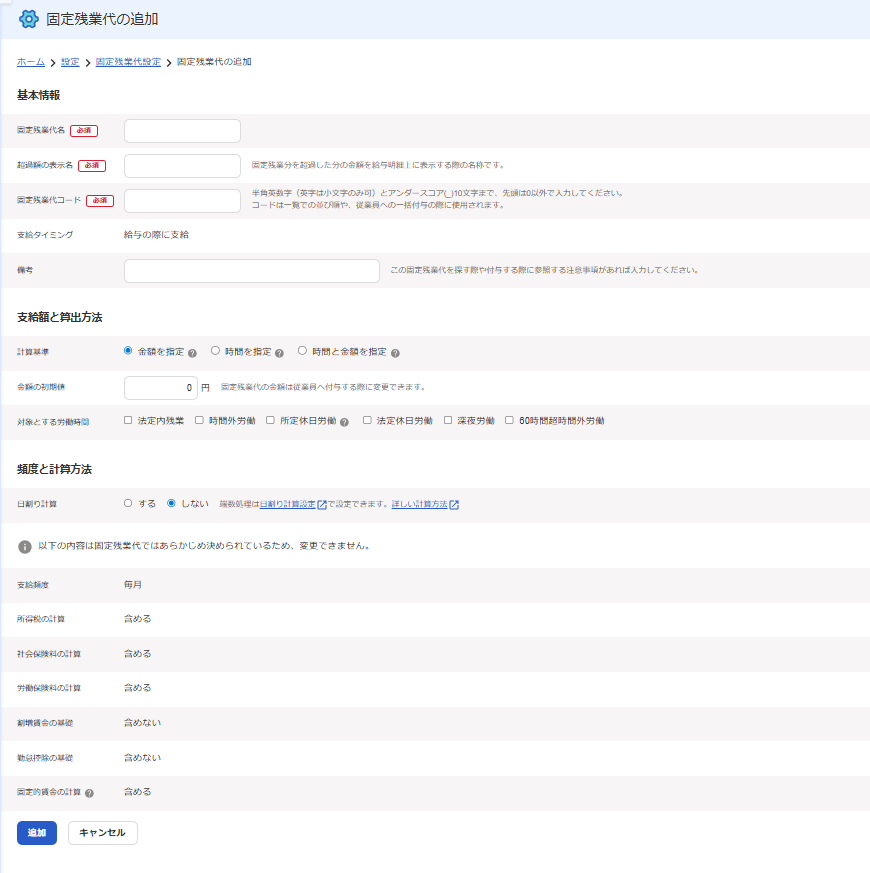Screen dimensions: 870x873
Task: Open the ホーム breadcrumb link
Action: pos(31,62)
